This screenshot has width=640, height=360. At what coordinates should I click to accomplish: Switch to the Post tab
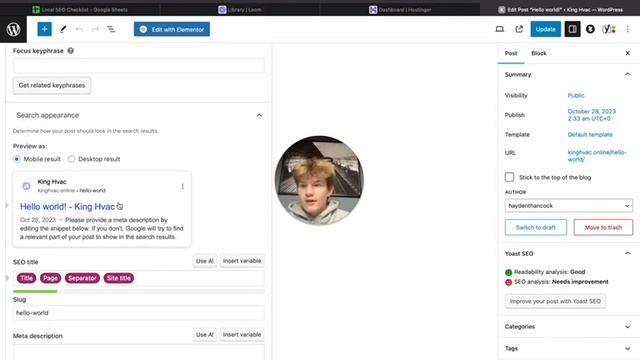(x=511, y=53)
